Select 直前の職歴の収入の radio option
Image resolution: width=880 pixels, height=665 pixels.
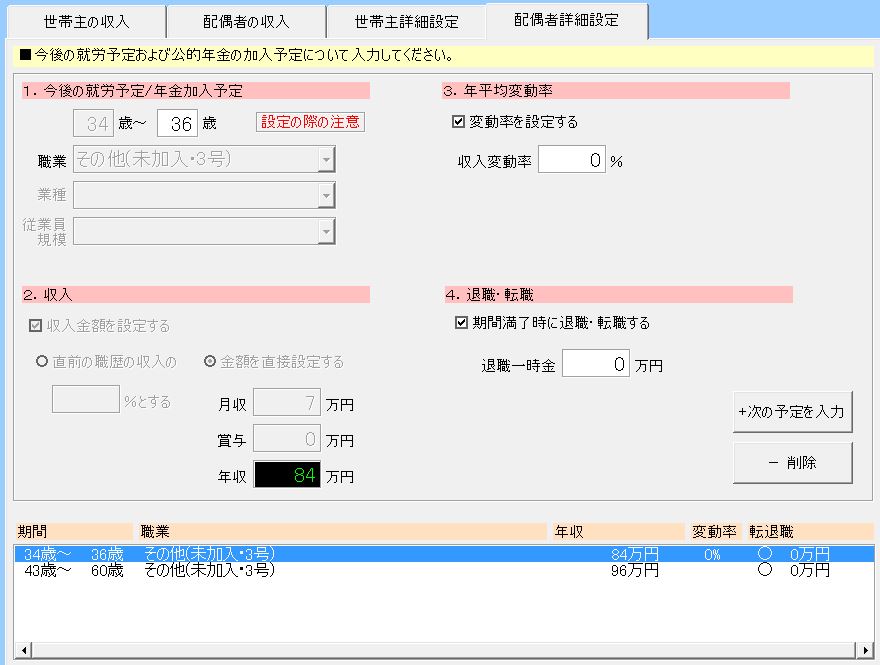[x=43, y=362]
